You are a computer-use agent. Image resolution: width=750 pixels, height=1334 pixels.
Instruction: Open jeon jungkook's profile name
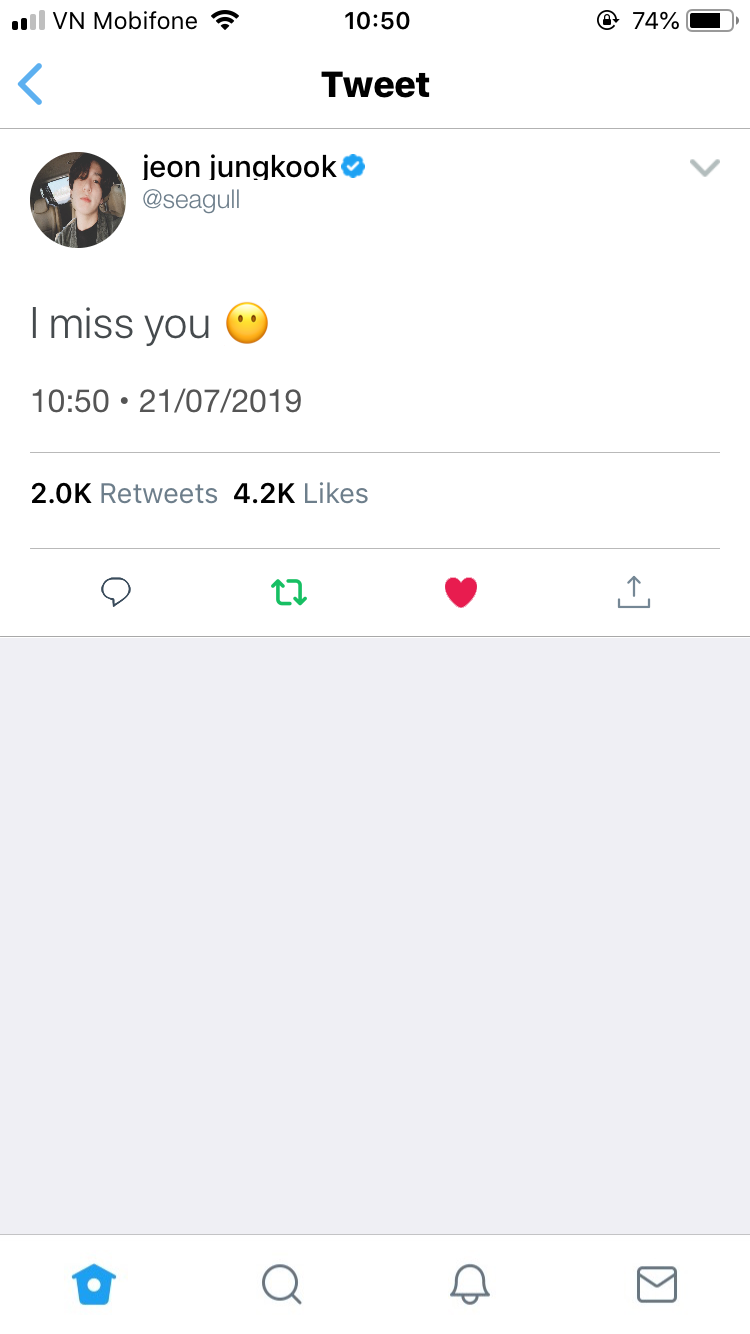point(239,167)
